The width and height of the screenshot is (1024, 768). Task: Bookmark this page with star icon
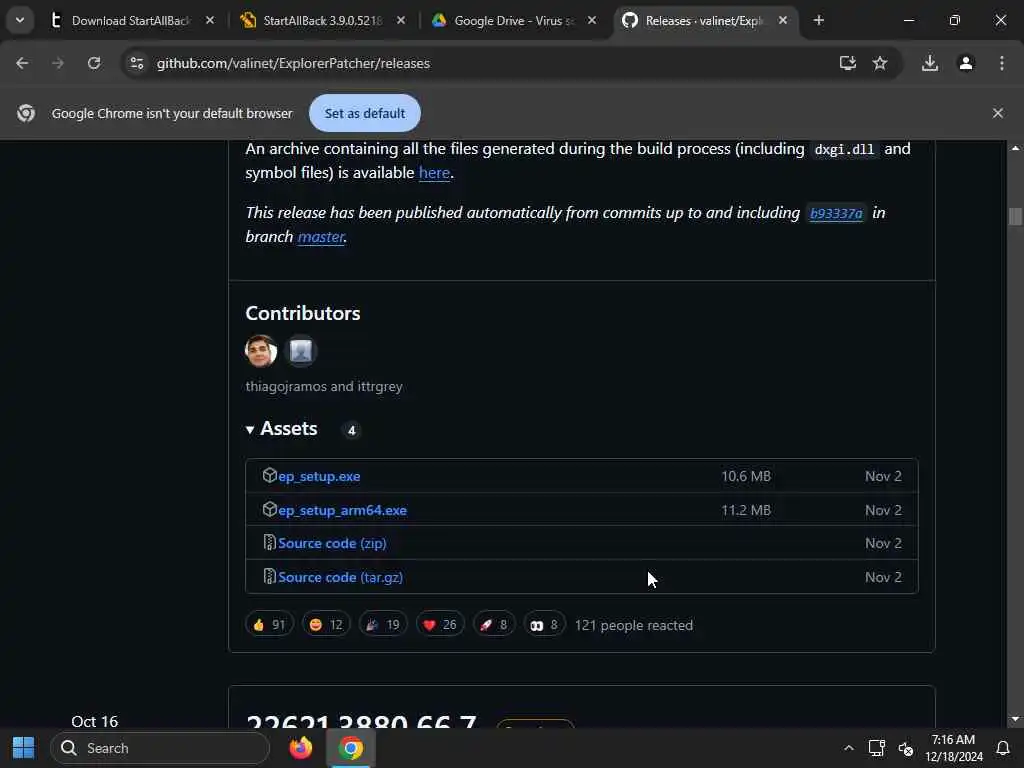(x=880, y=63)
